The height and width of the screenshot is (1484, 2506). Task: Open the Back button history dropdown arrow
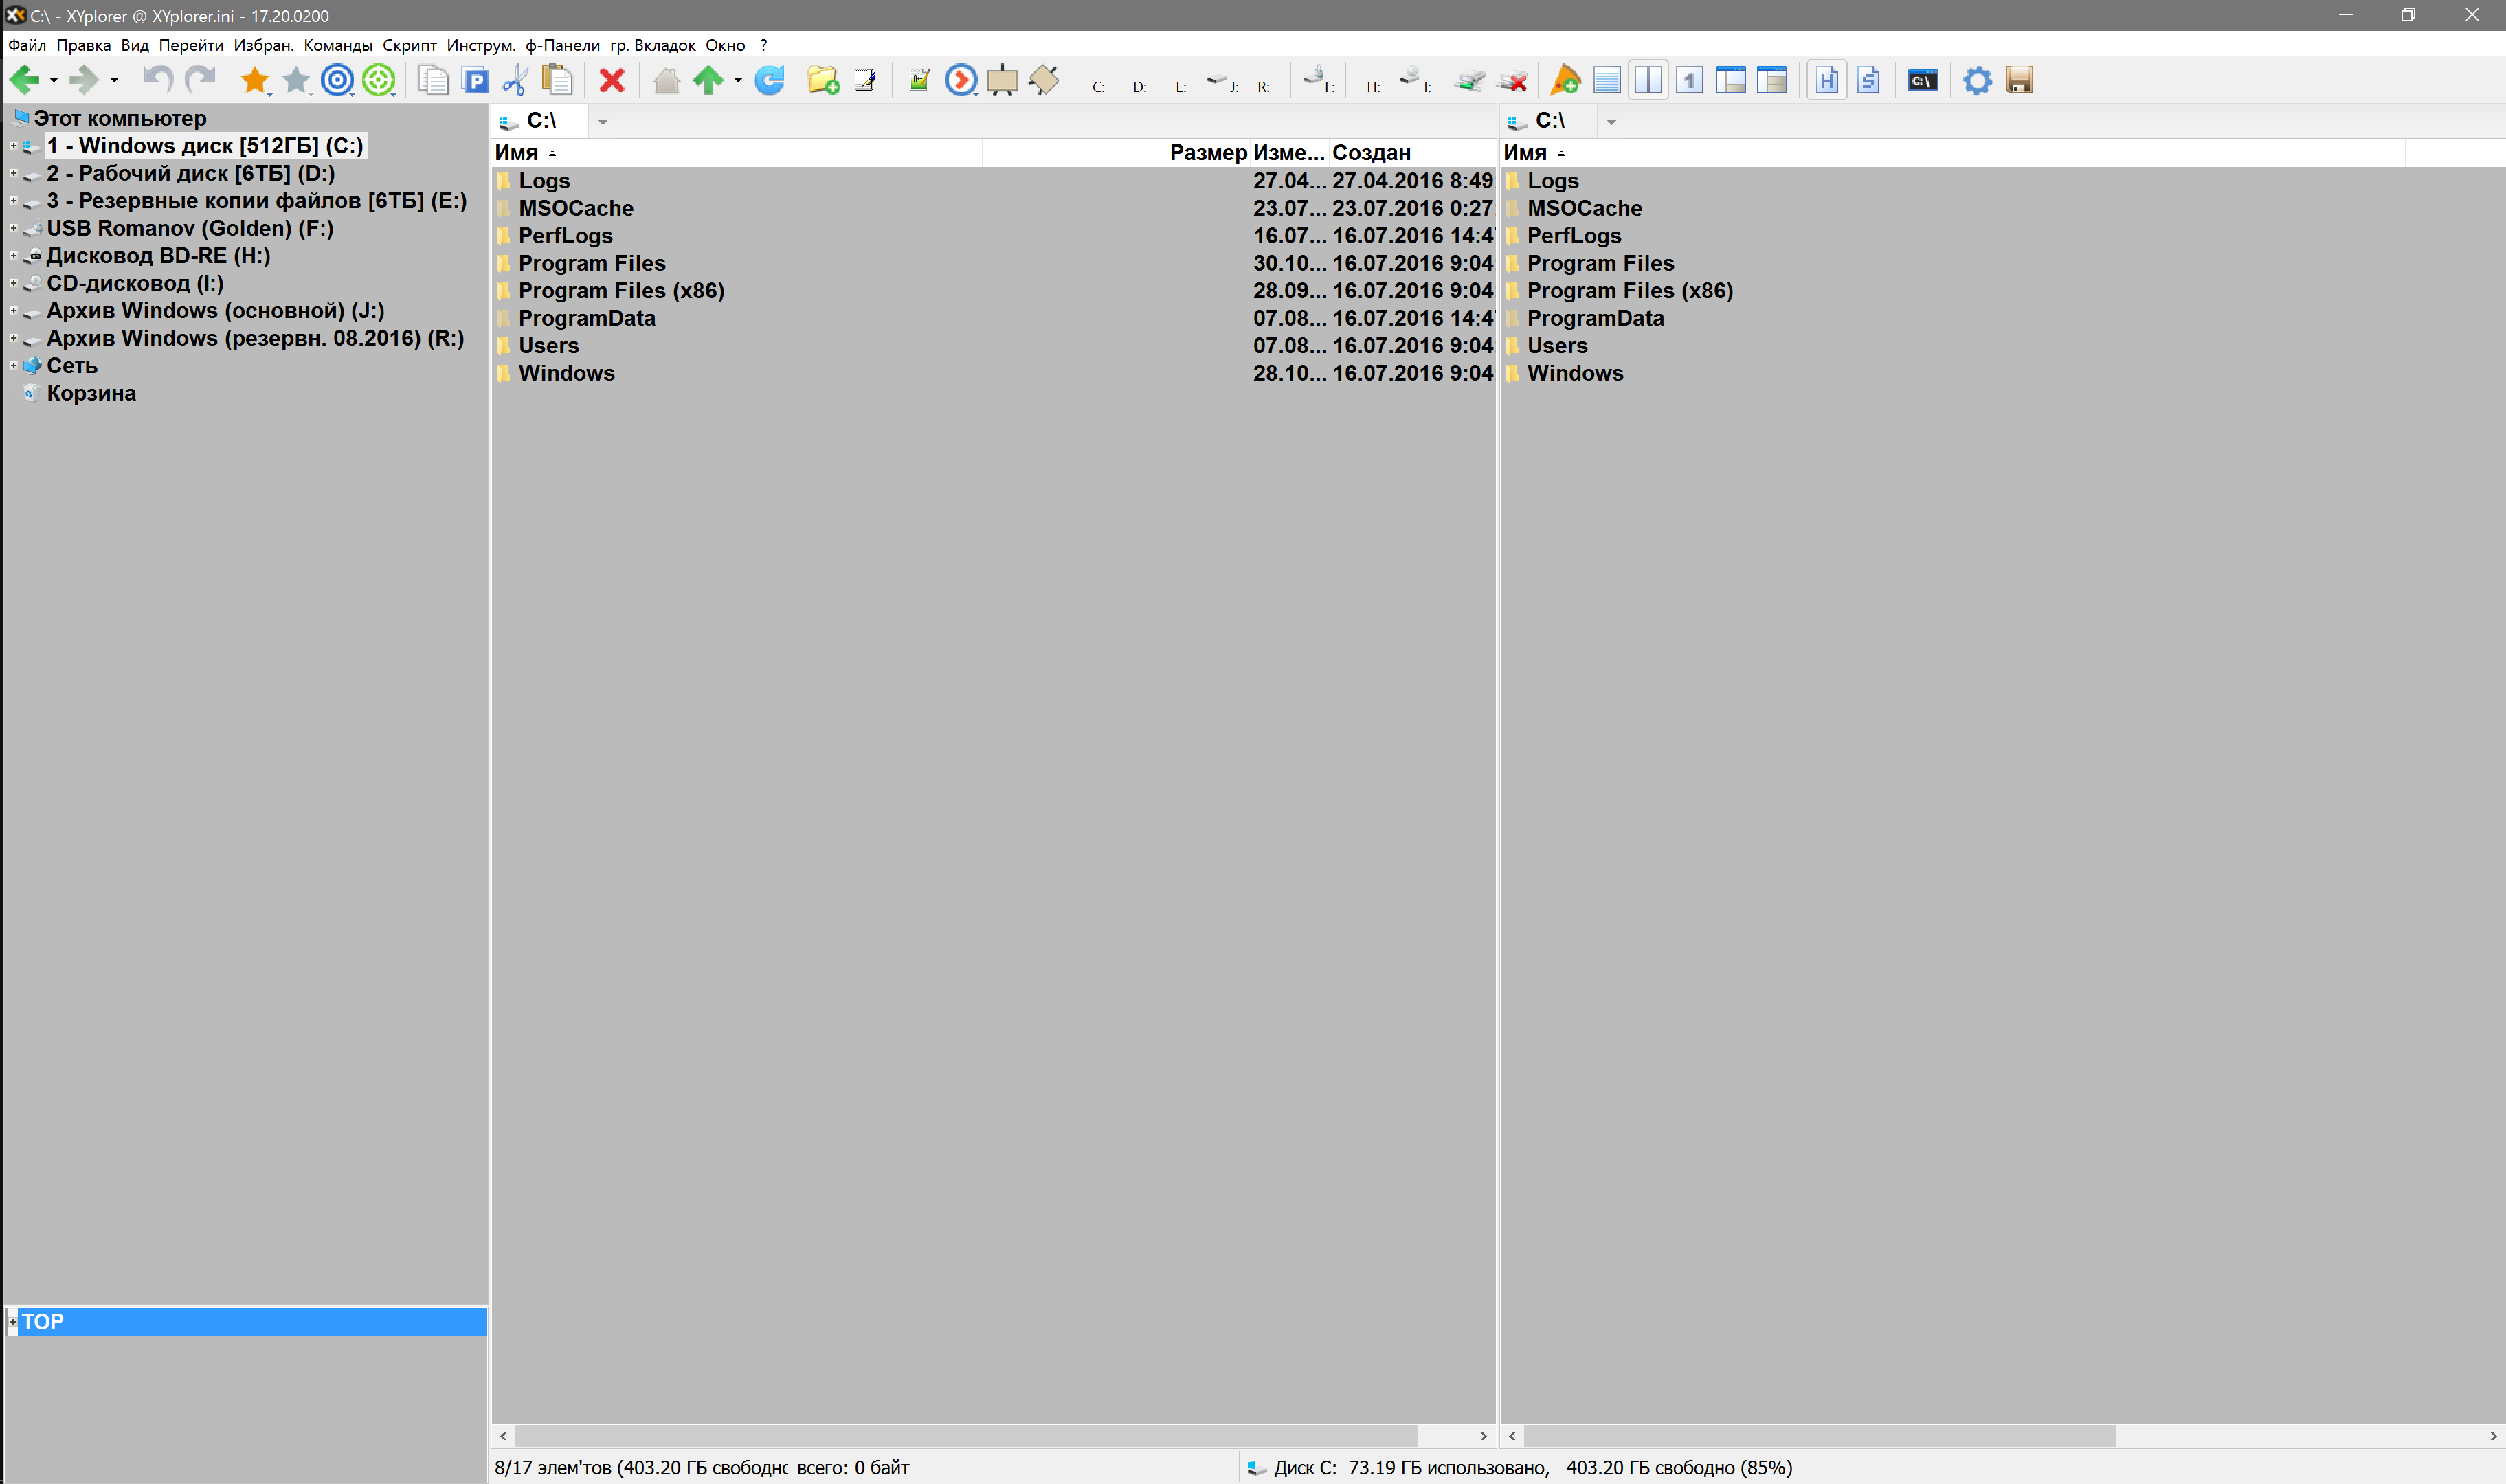(x=54, y=80)
